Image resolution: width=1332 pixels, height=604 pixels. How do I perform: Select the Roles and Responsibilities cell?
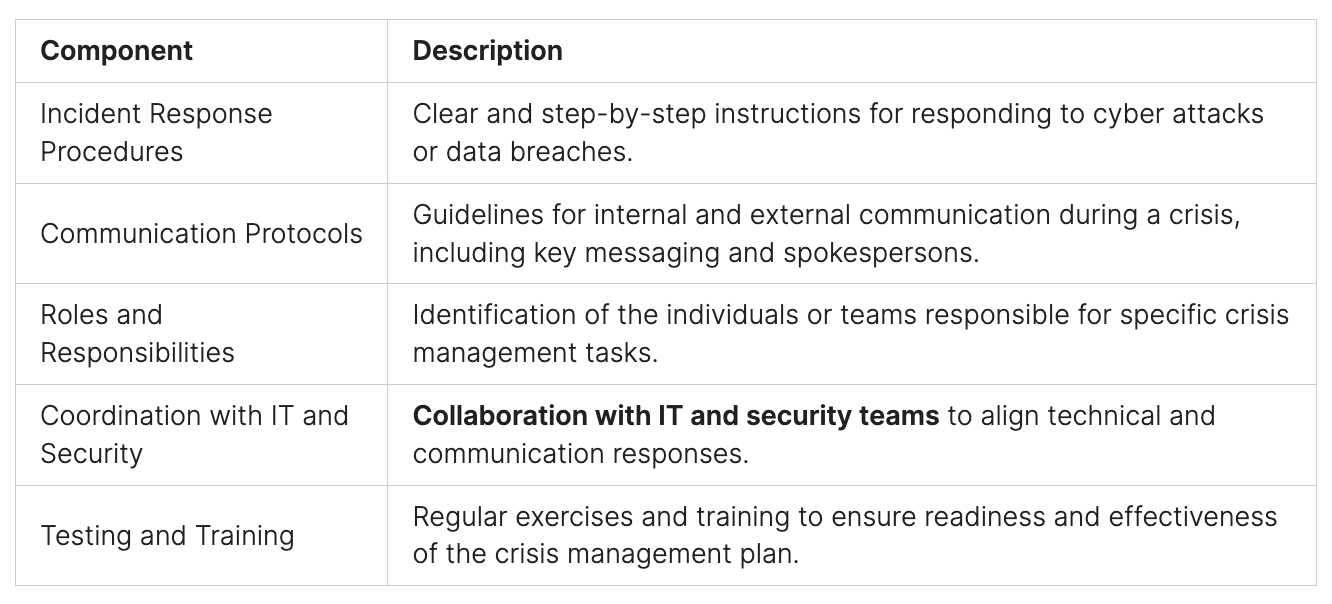(137, 333)
